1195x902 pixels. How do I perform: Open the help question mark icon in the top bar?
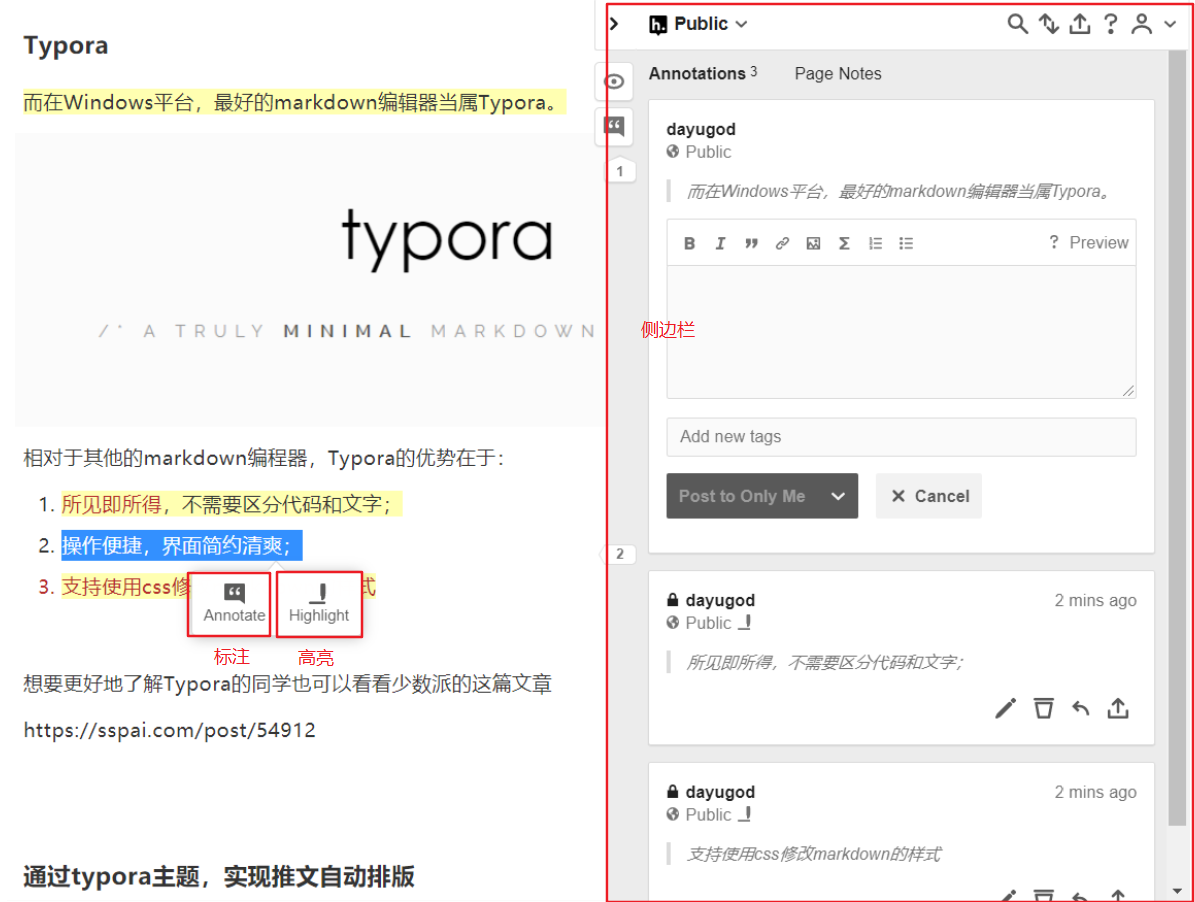1110,24
